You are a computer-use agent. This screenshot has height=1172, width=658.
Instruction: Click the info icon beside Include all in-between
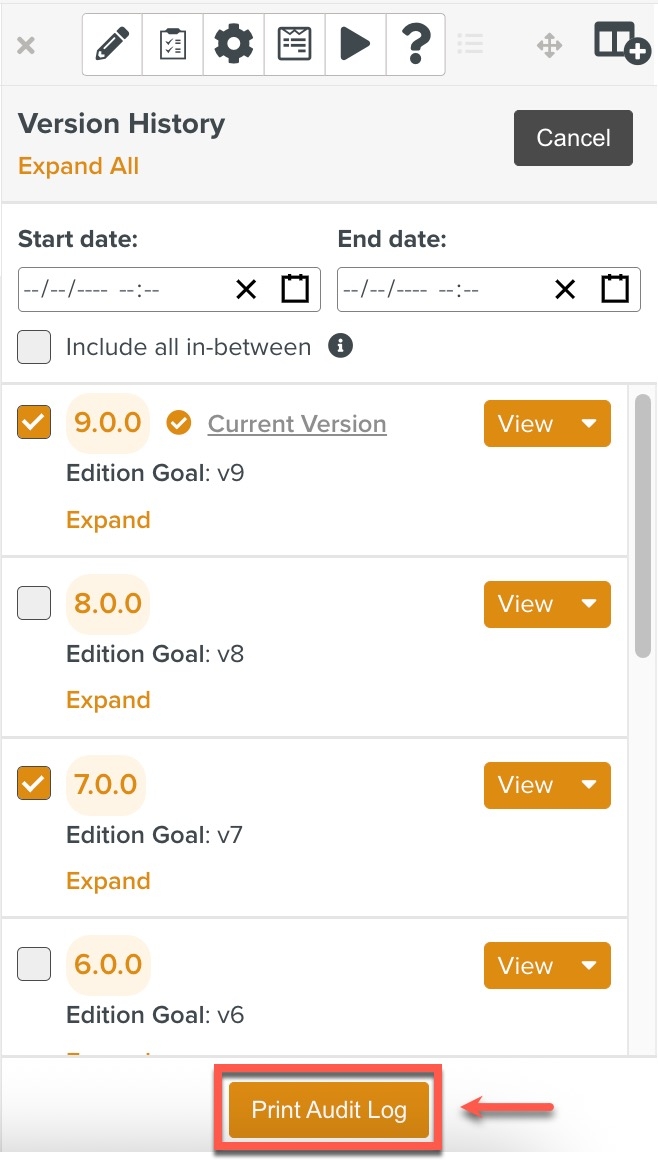[x=341, y=346]
